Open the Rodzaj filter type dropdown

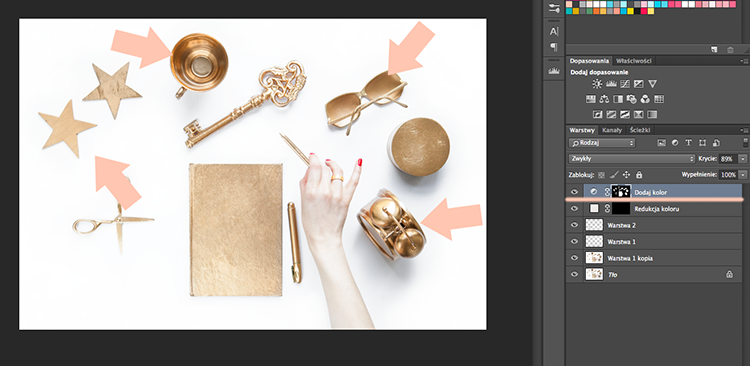click(x=602, y=143)
